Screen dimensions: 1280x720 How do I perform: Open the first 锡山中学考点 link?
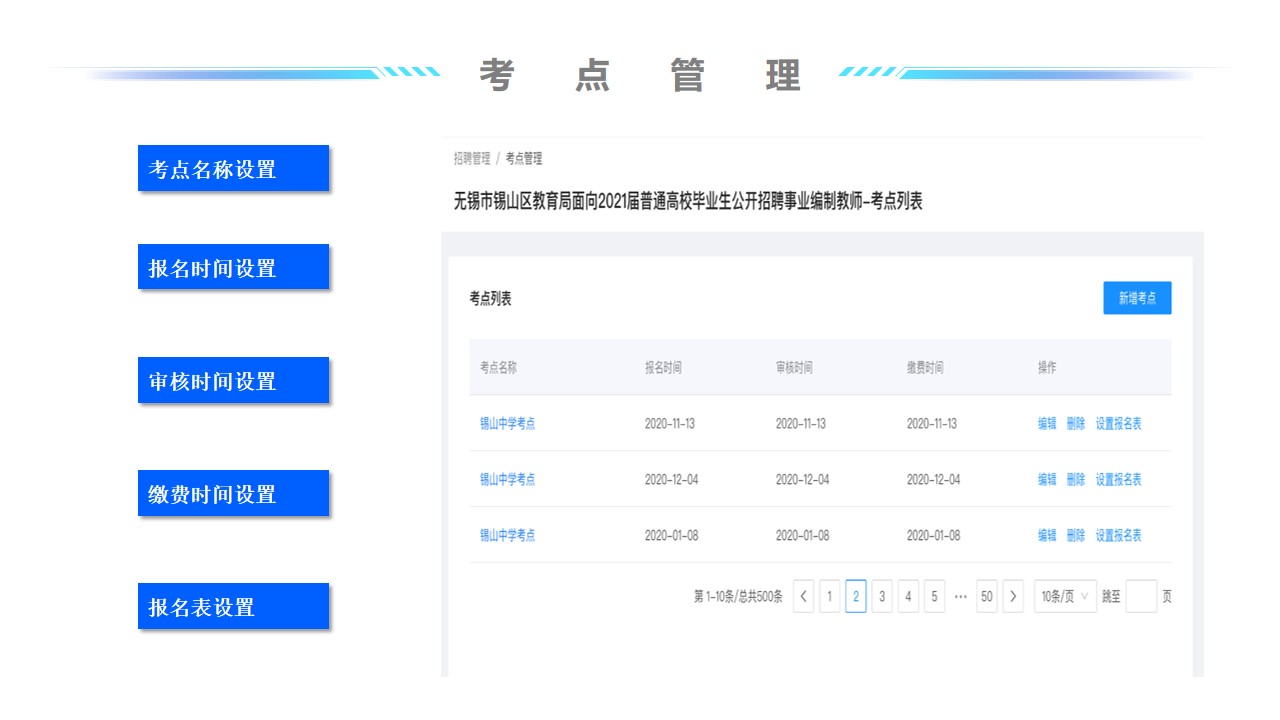click(x=507, y=424)
